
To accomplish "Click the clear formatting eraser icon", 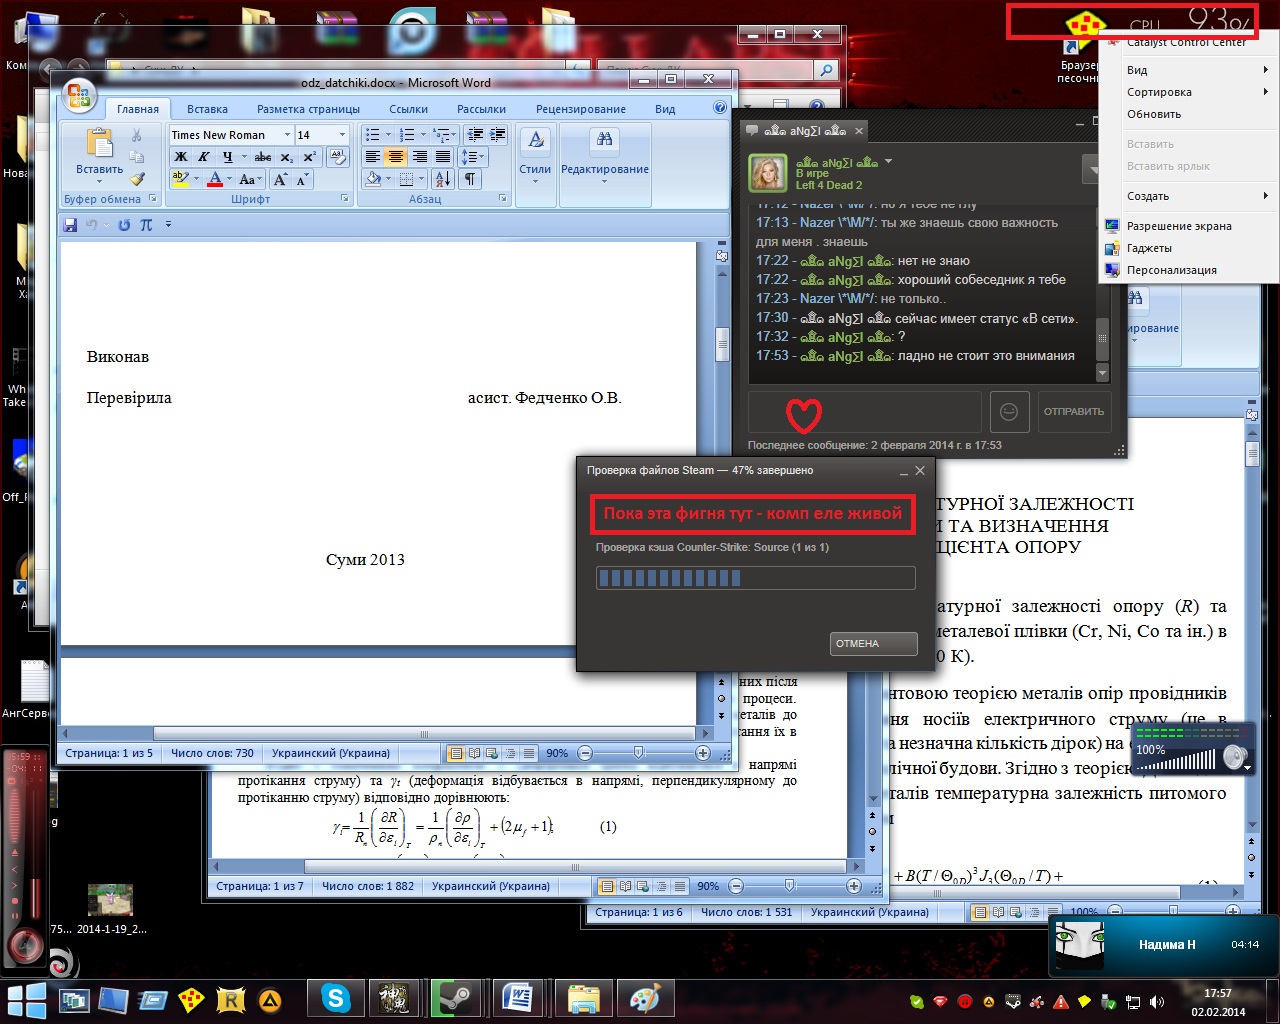I will 338,157.
